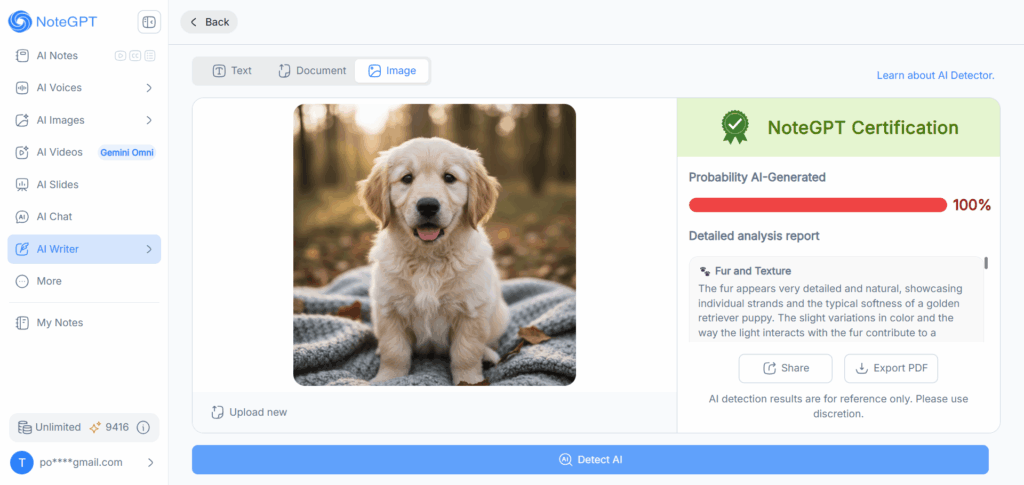This screenshot has height=485, width=1024.
Task: Click the Upload new file icon
Action: [x=217, y=412]
